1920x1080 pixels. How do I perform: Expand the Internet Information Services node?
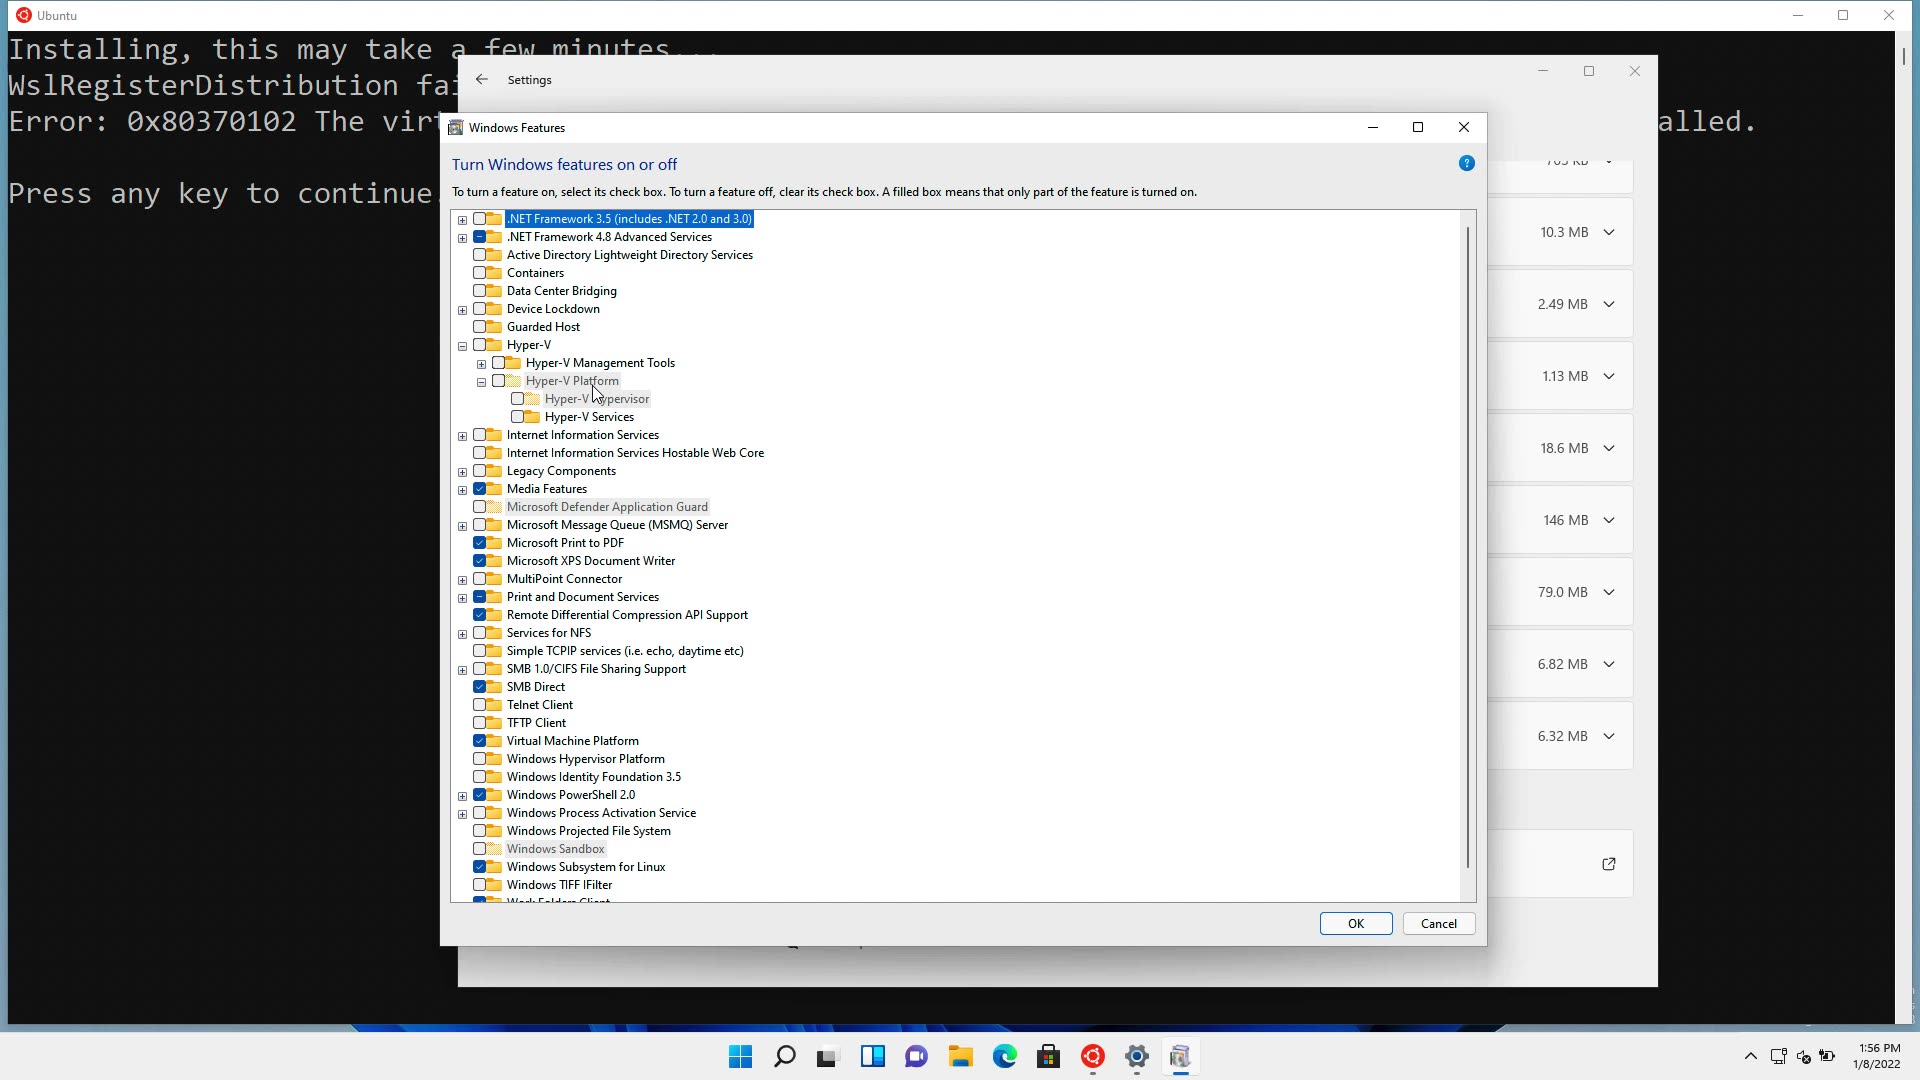[x=462, y=436]
